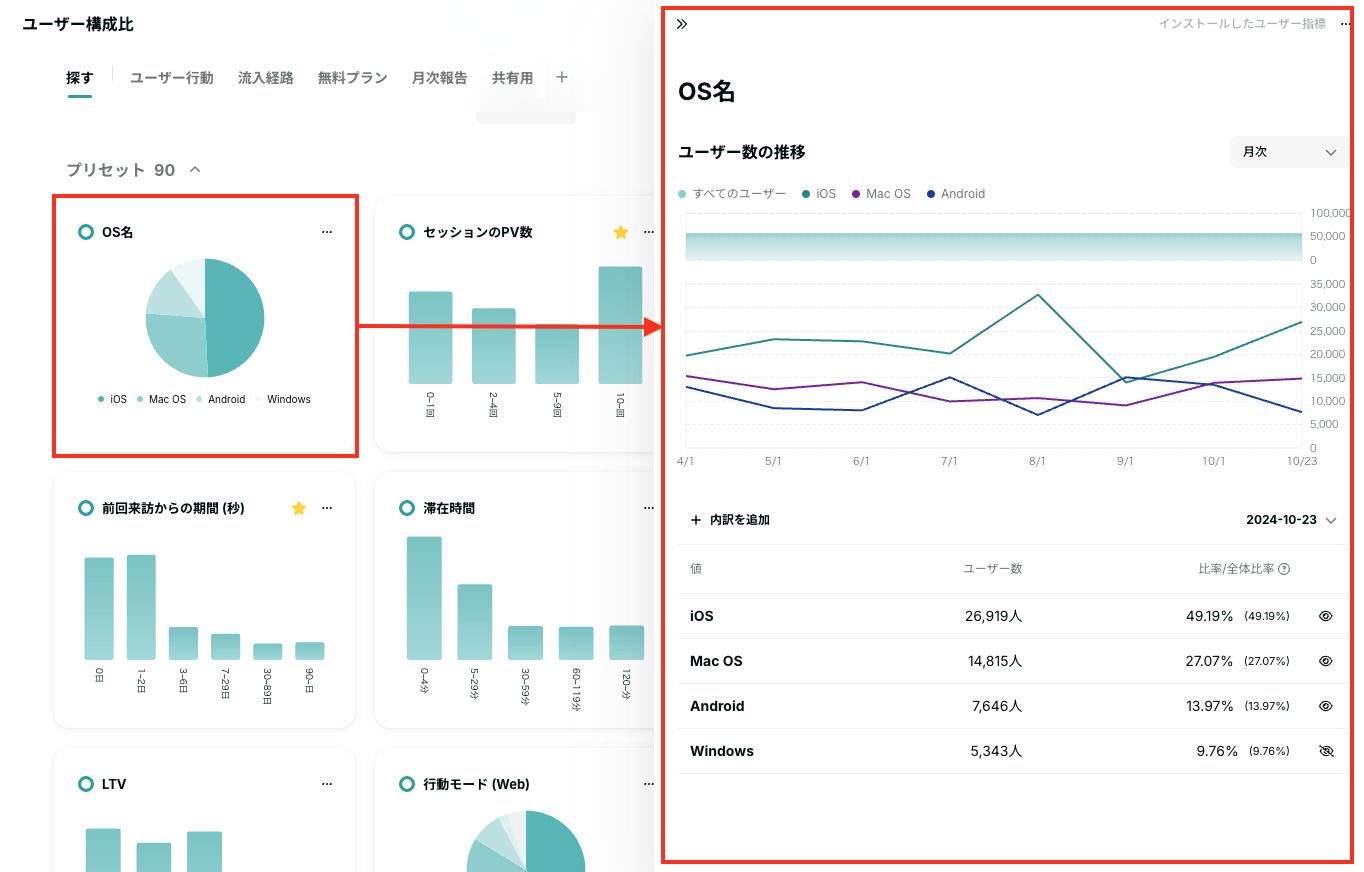Click the 1~2日 bar in 前回来訪 chart

[141, 607]
